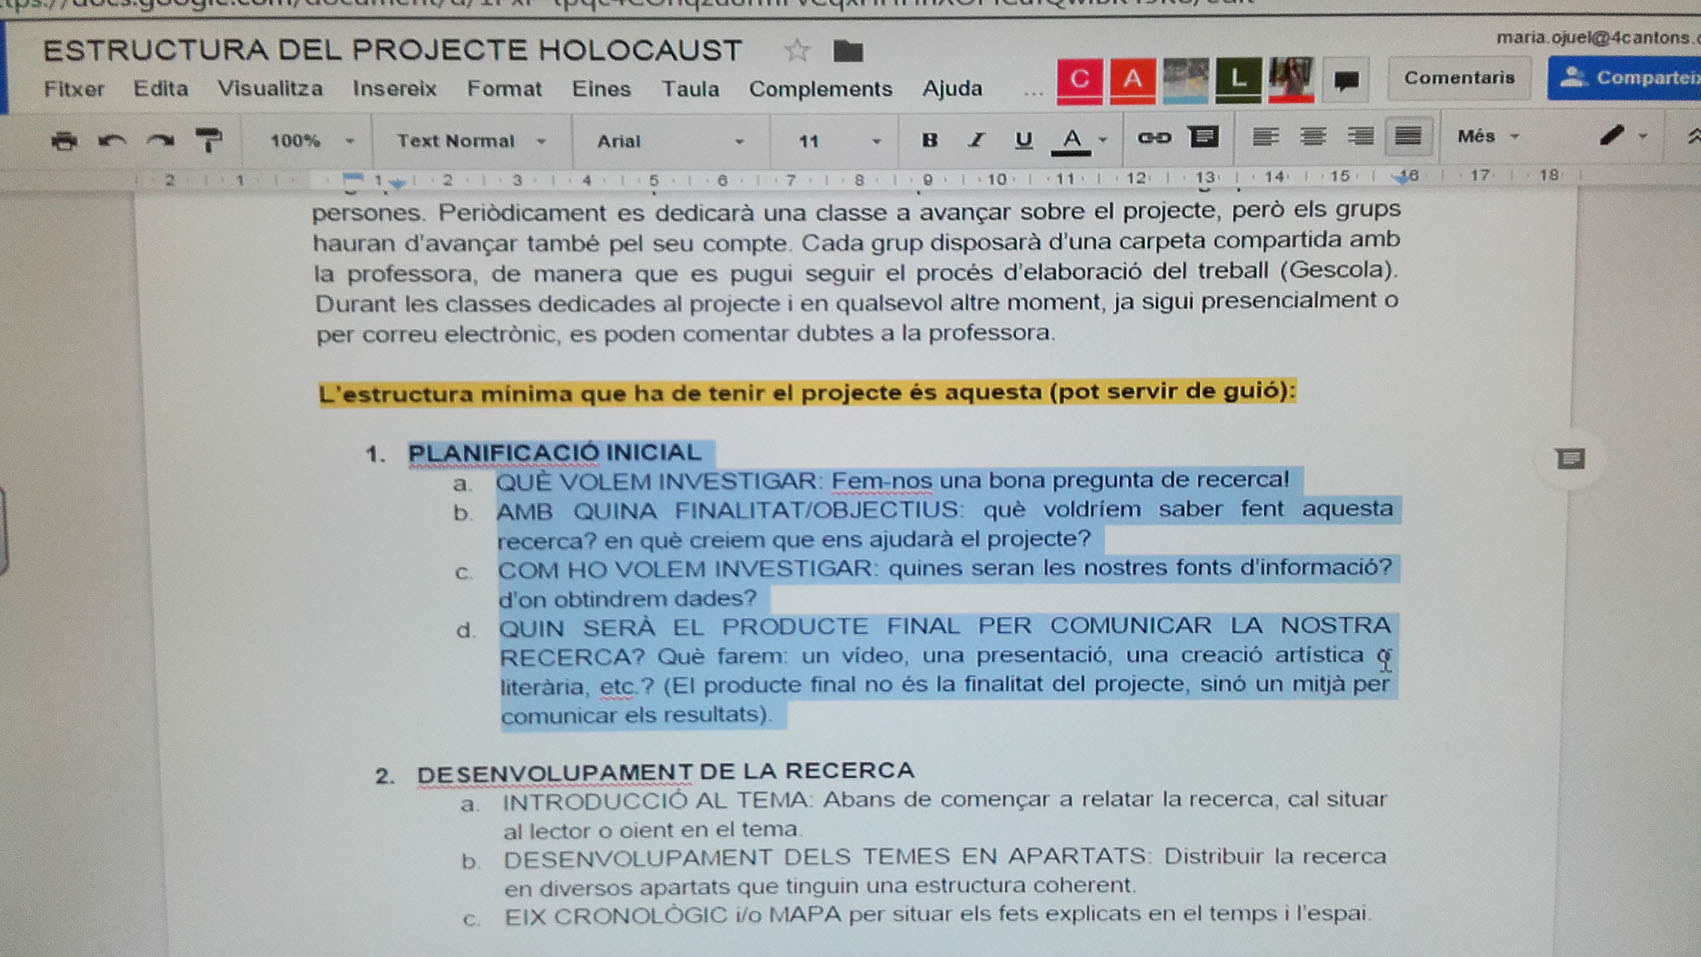The width and height of the screenshot is (1701, 957).
Task: Open the text color picker
Action: [1072, 140]
